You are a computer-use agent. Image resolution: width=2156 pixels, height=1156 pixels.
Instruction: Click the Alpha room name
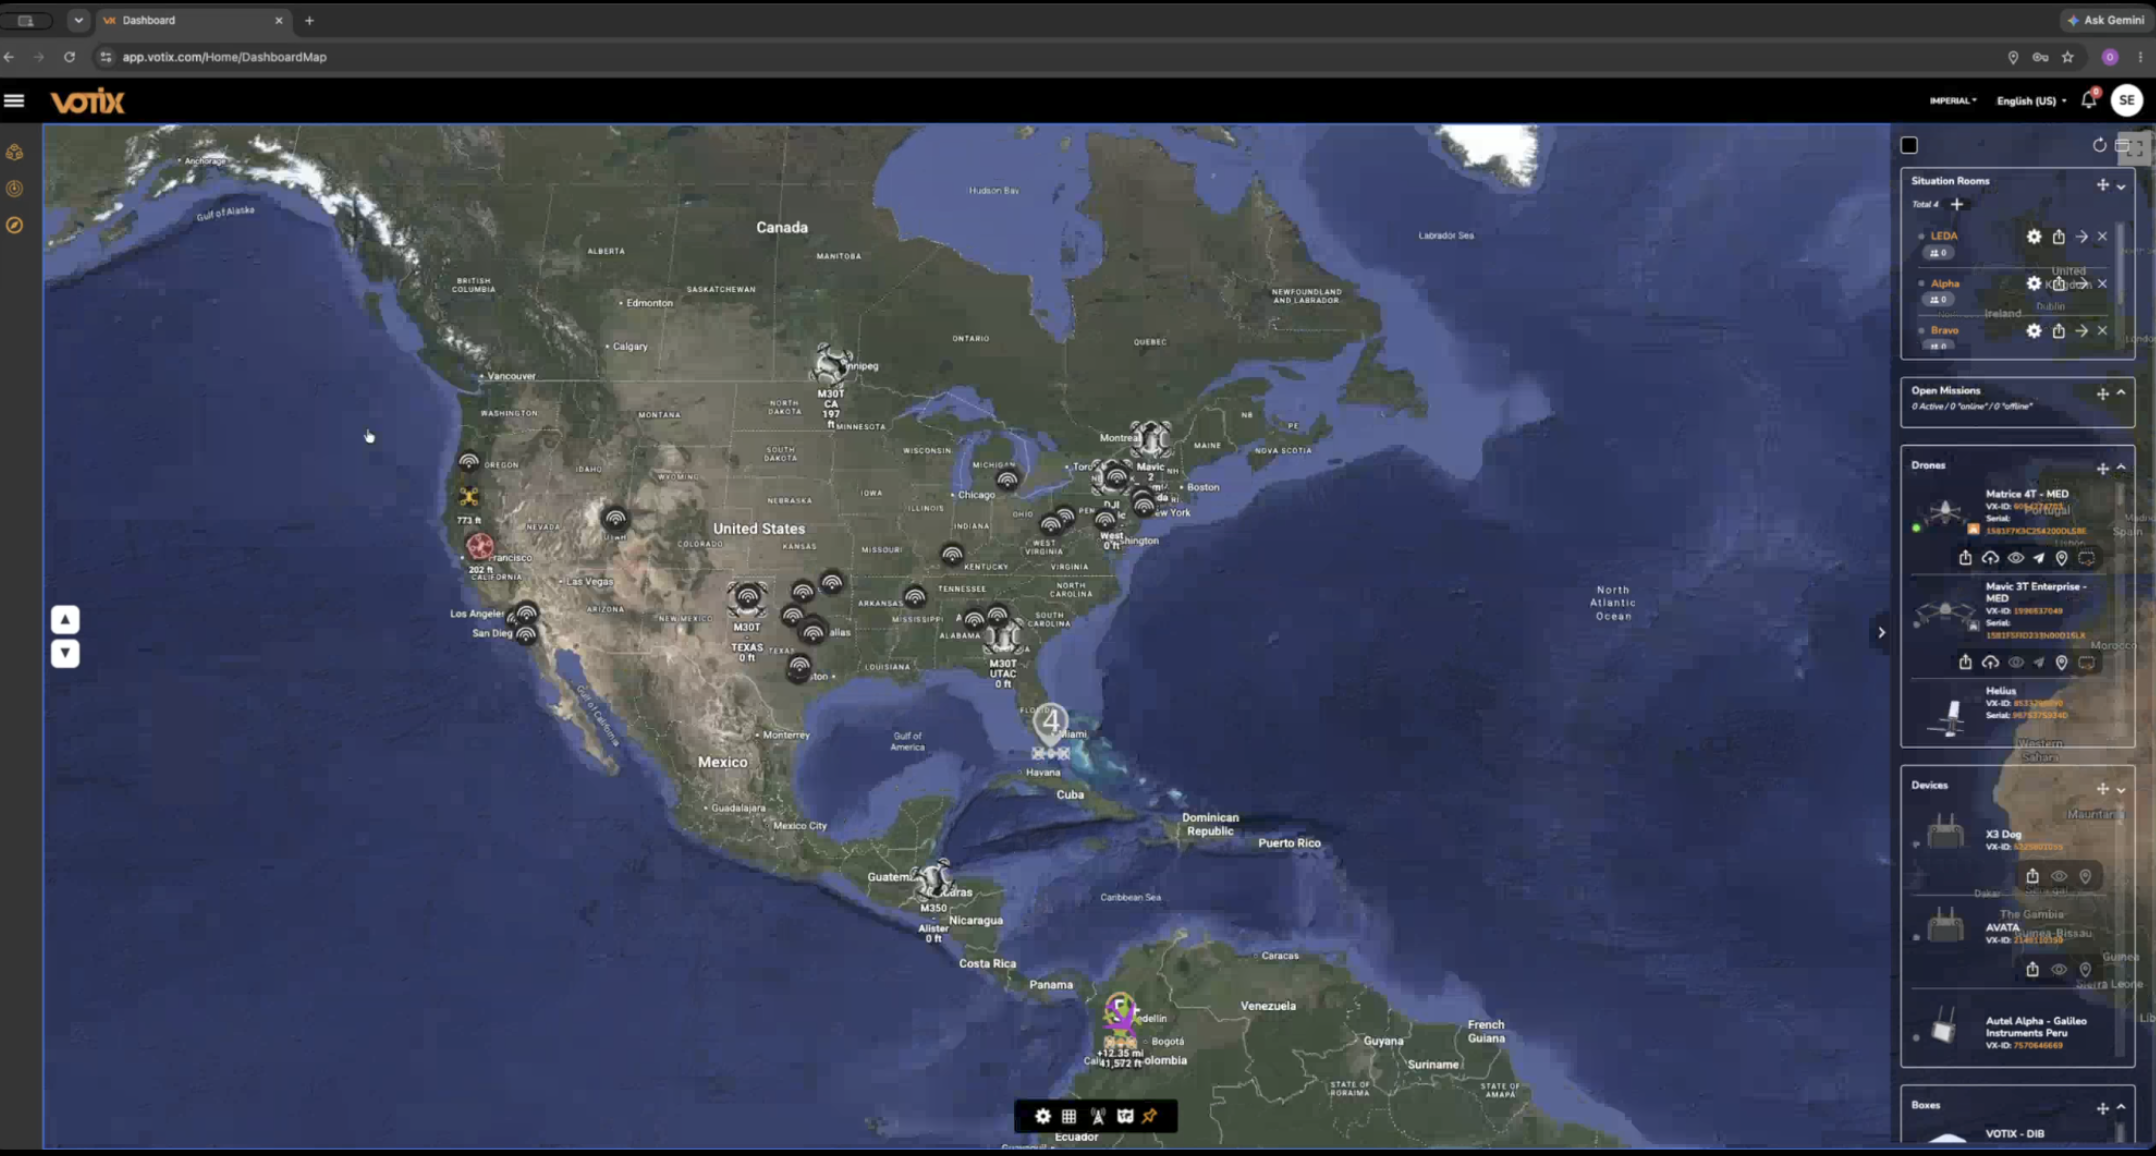point(1945,283)
